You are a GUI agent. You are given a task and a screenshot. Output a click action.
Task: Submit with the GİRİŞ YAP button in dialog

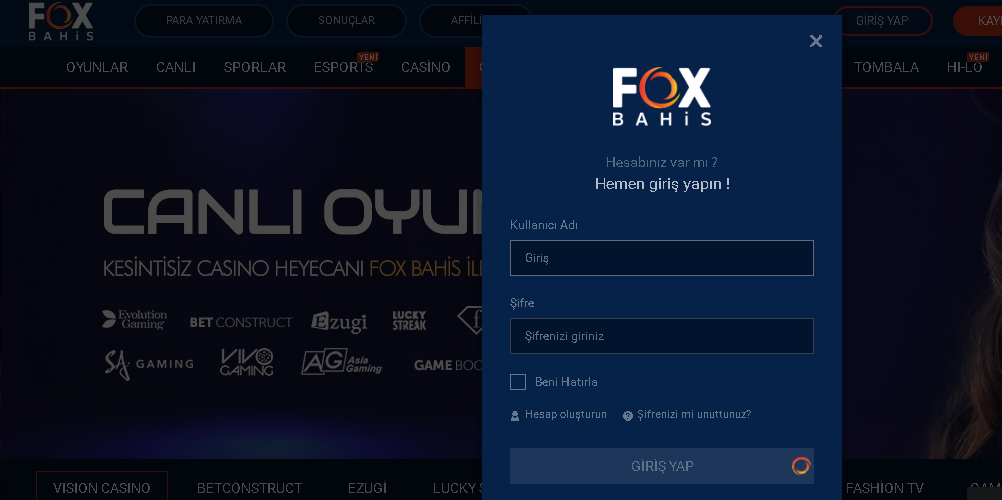[x=661, y=465]
